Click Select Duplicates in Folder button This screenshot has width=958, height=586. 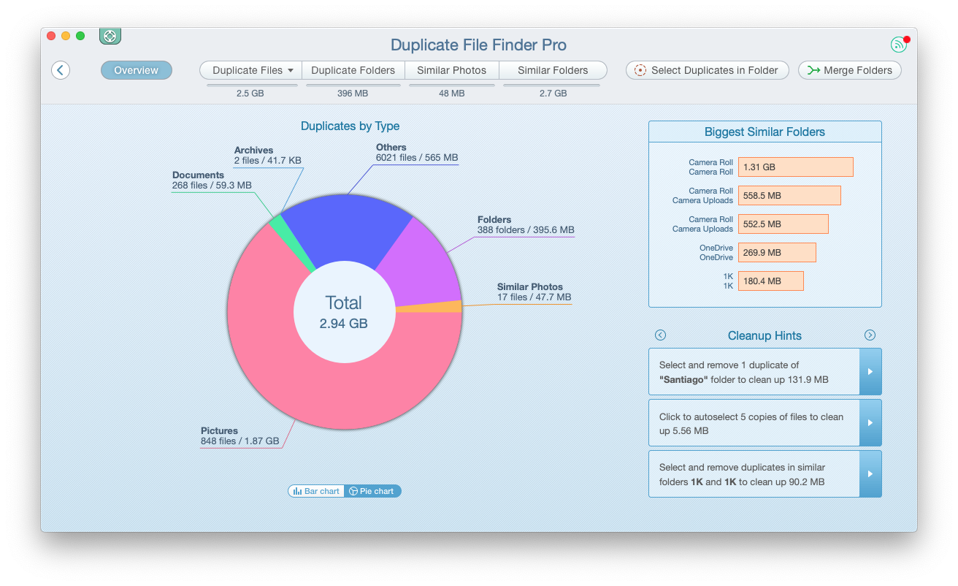click(x=707, y=70)
